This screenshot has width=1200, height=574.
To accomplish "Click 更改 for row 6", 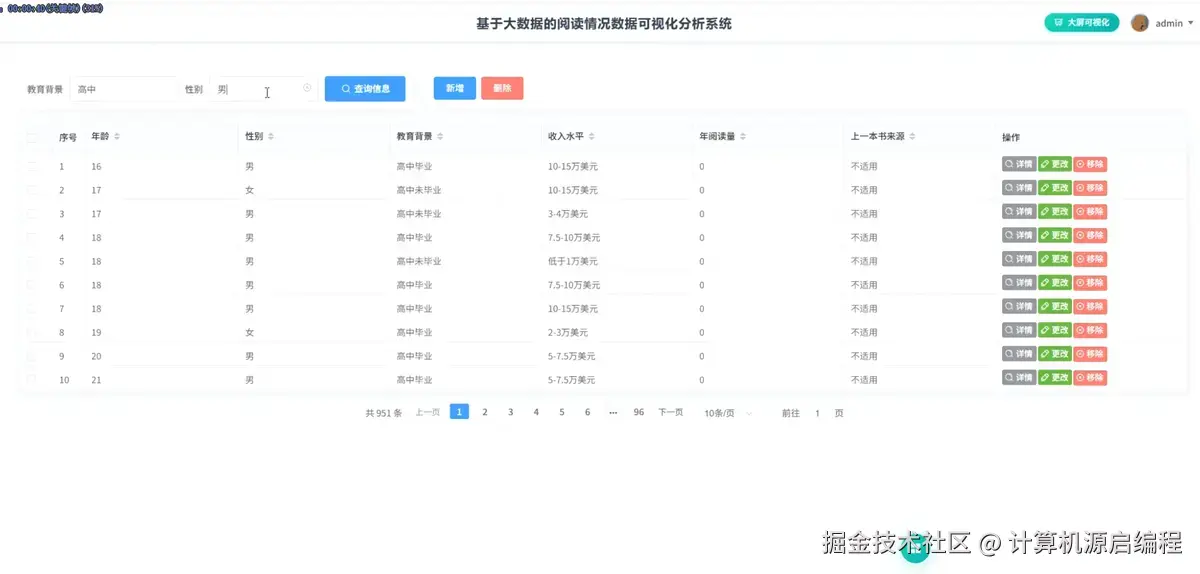I will [1054, 283].
